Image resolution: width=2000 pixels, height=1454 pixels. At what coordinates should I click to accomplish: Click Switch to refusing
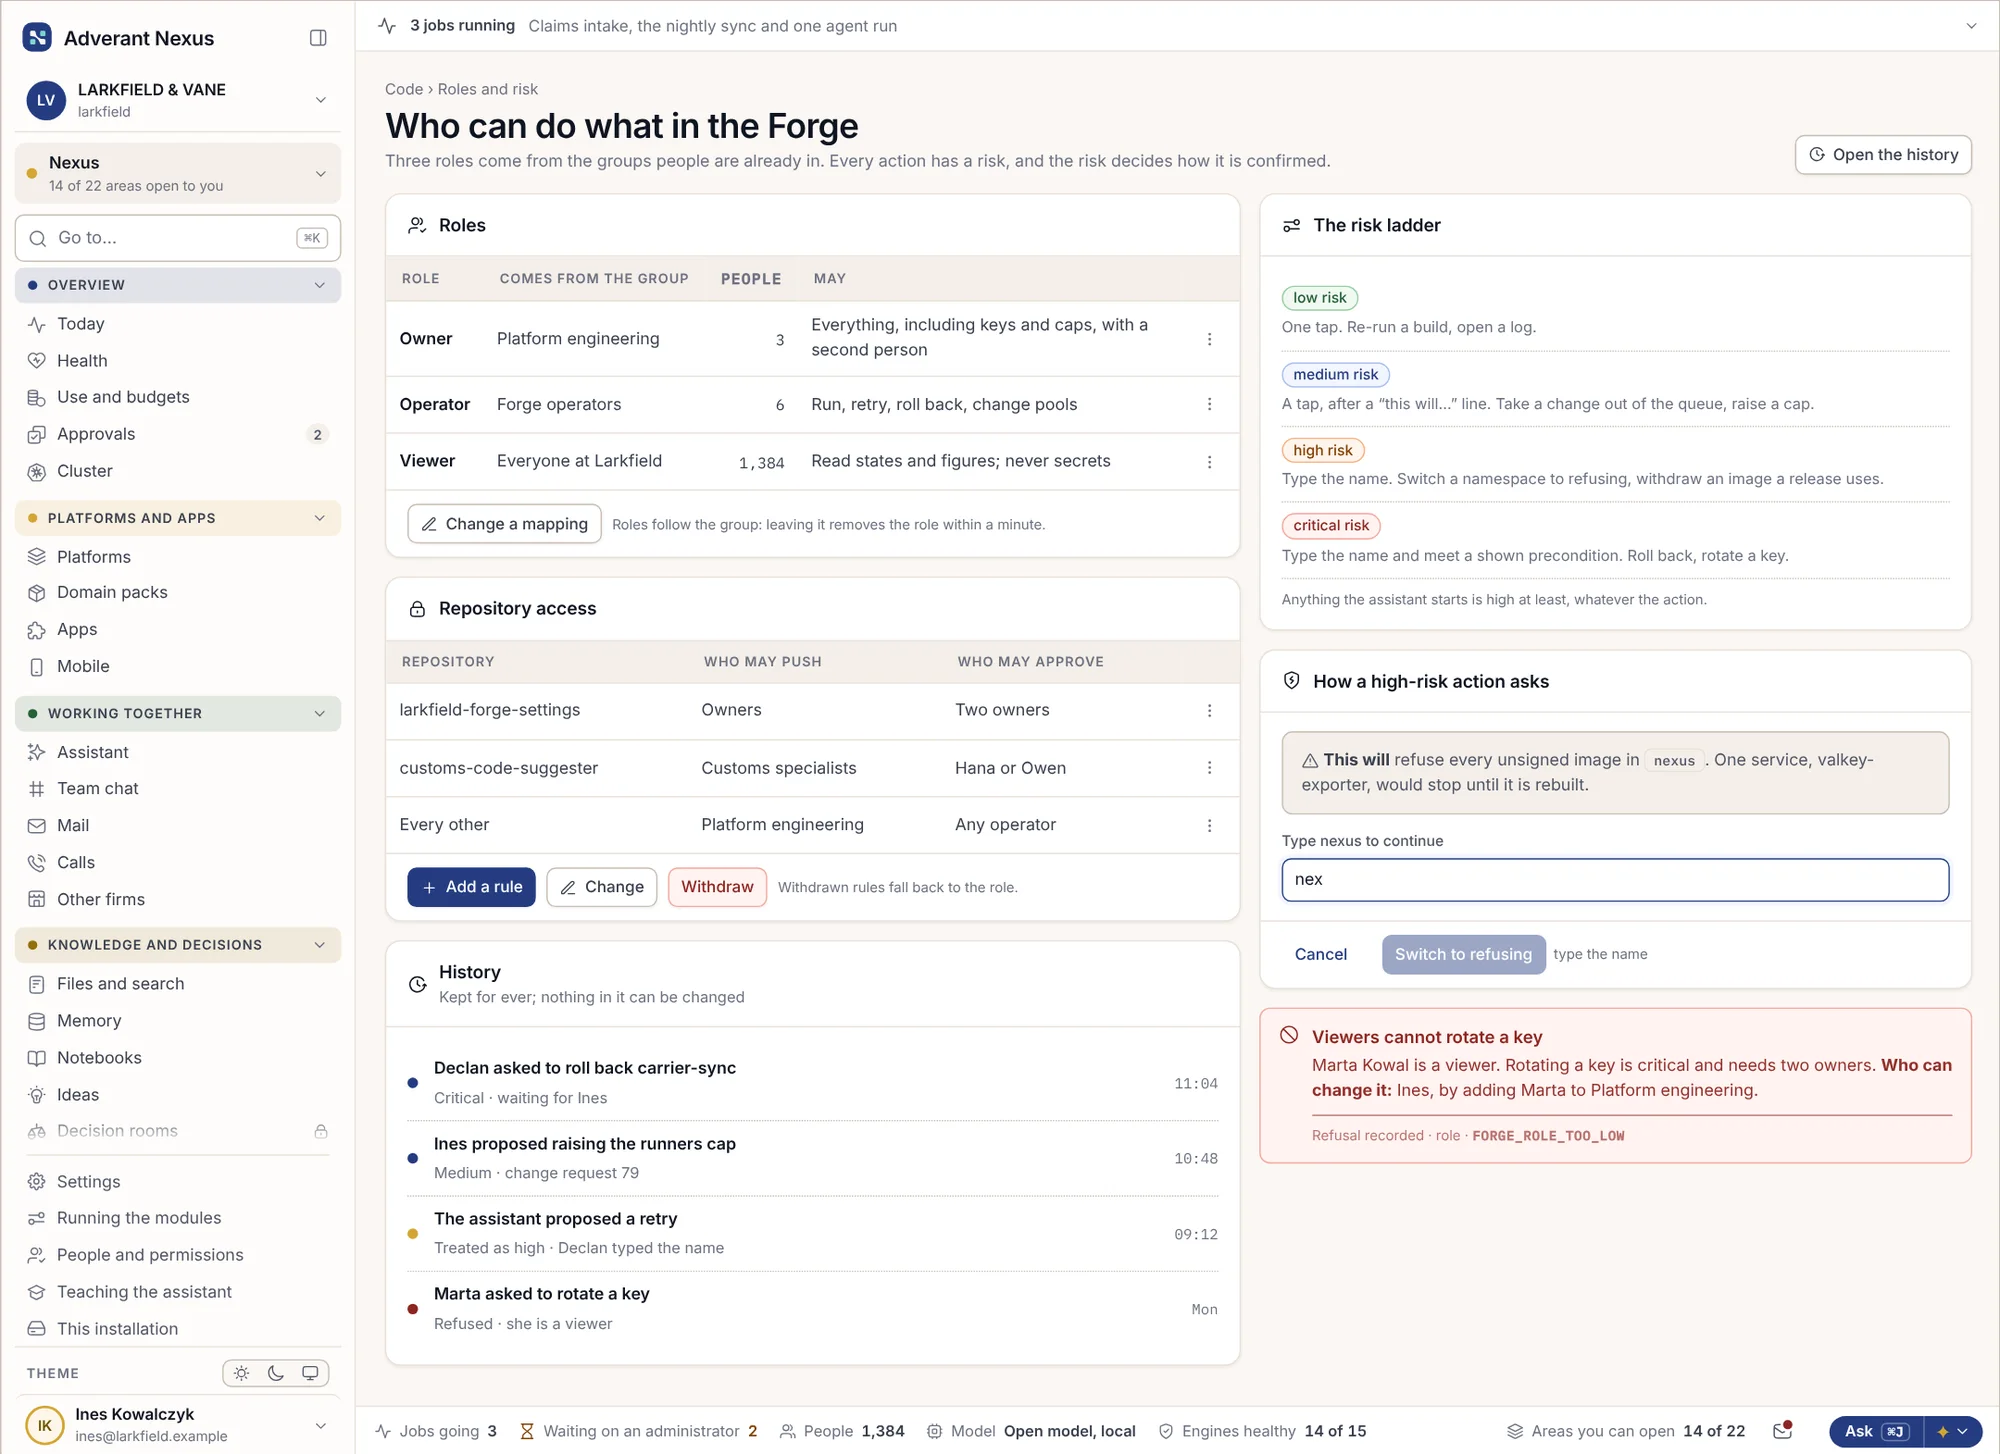(1463, 954)
